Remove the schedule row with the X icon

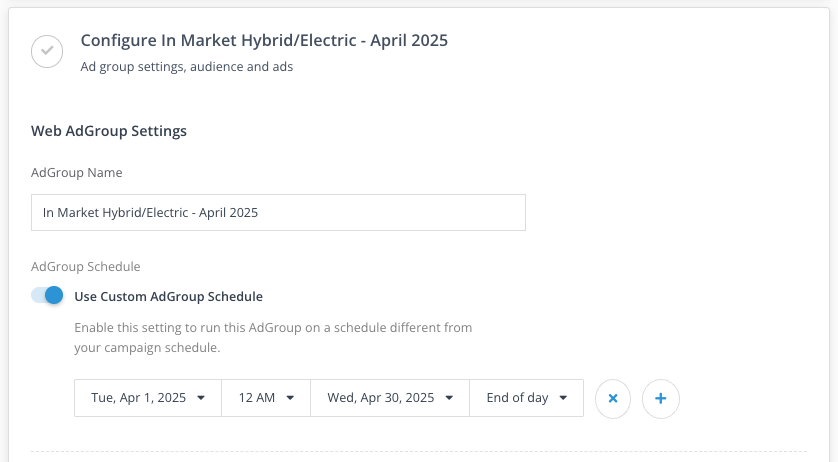point(613,398)
